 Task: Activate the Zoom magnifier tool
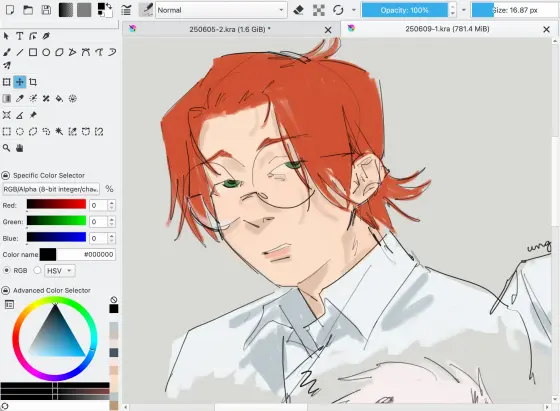6,148
